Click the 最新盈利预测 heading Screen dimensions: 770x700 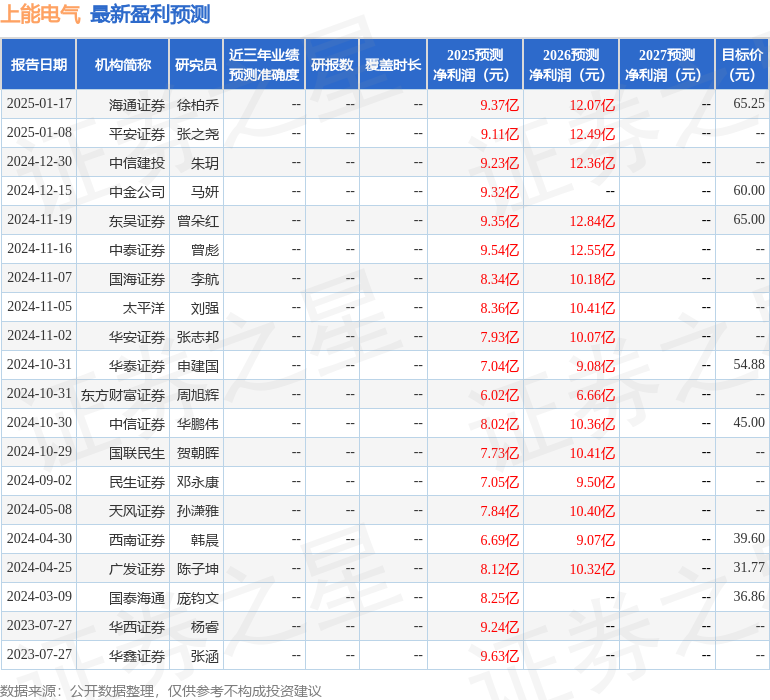tap(150, 14)
